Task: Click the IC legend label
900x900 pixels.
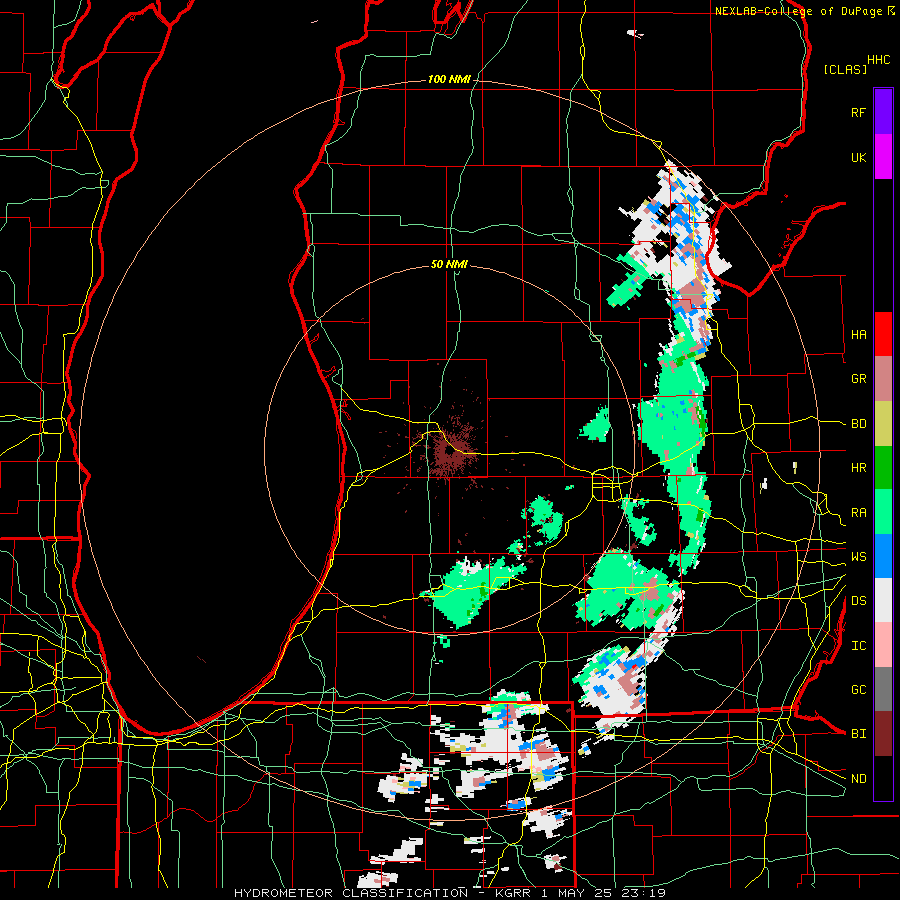Action: (x=858, y=646)
